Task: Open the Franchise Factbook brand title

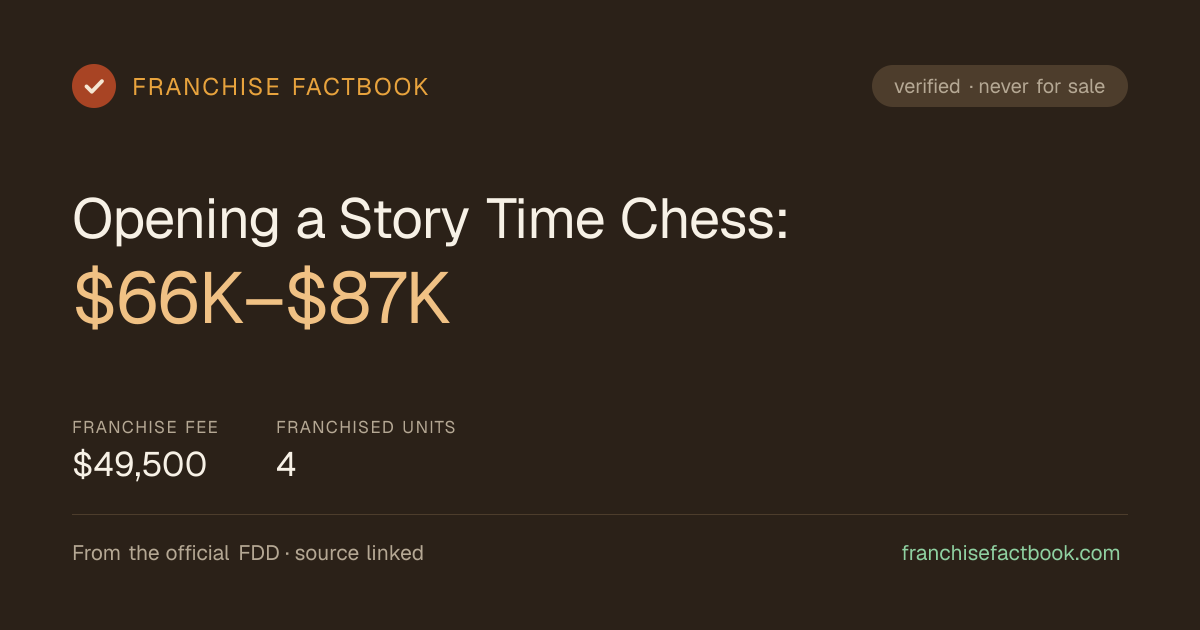Action: coord(280,87)
